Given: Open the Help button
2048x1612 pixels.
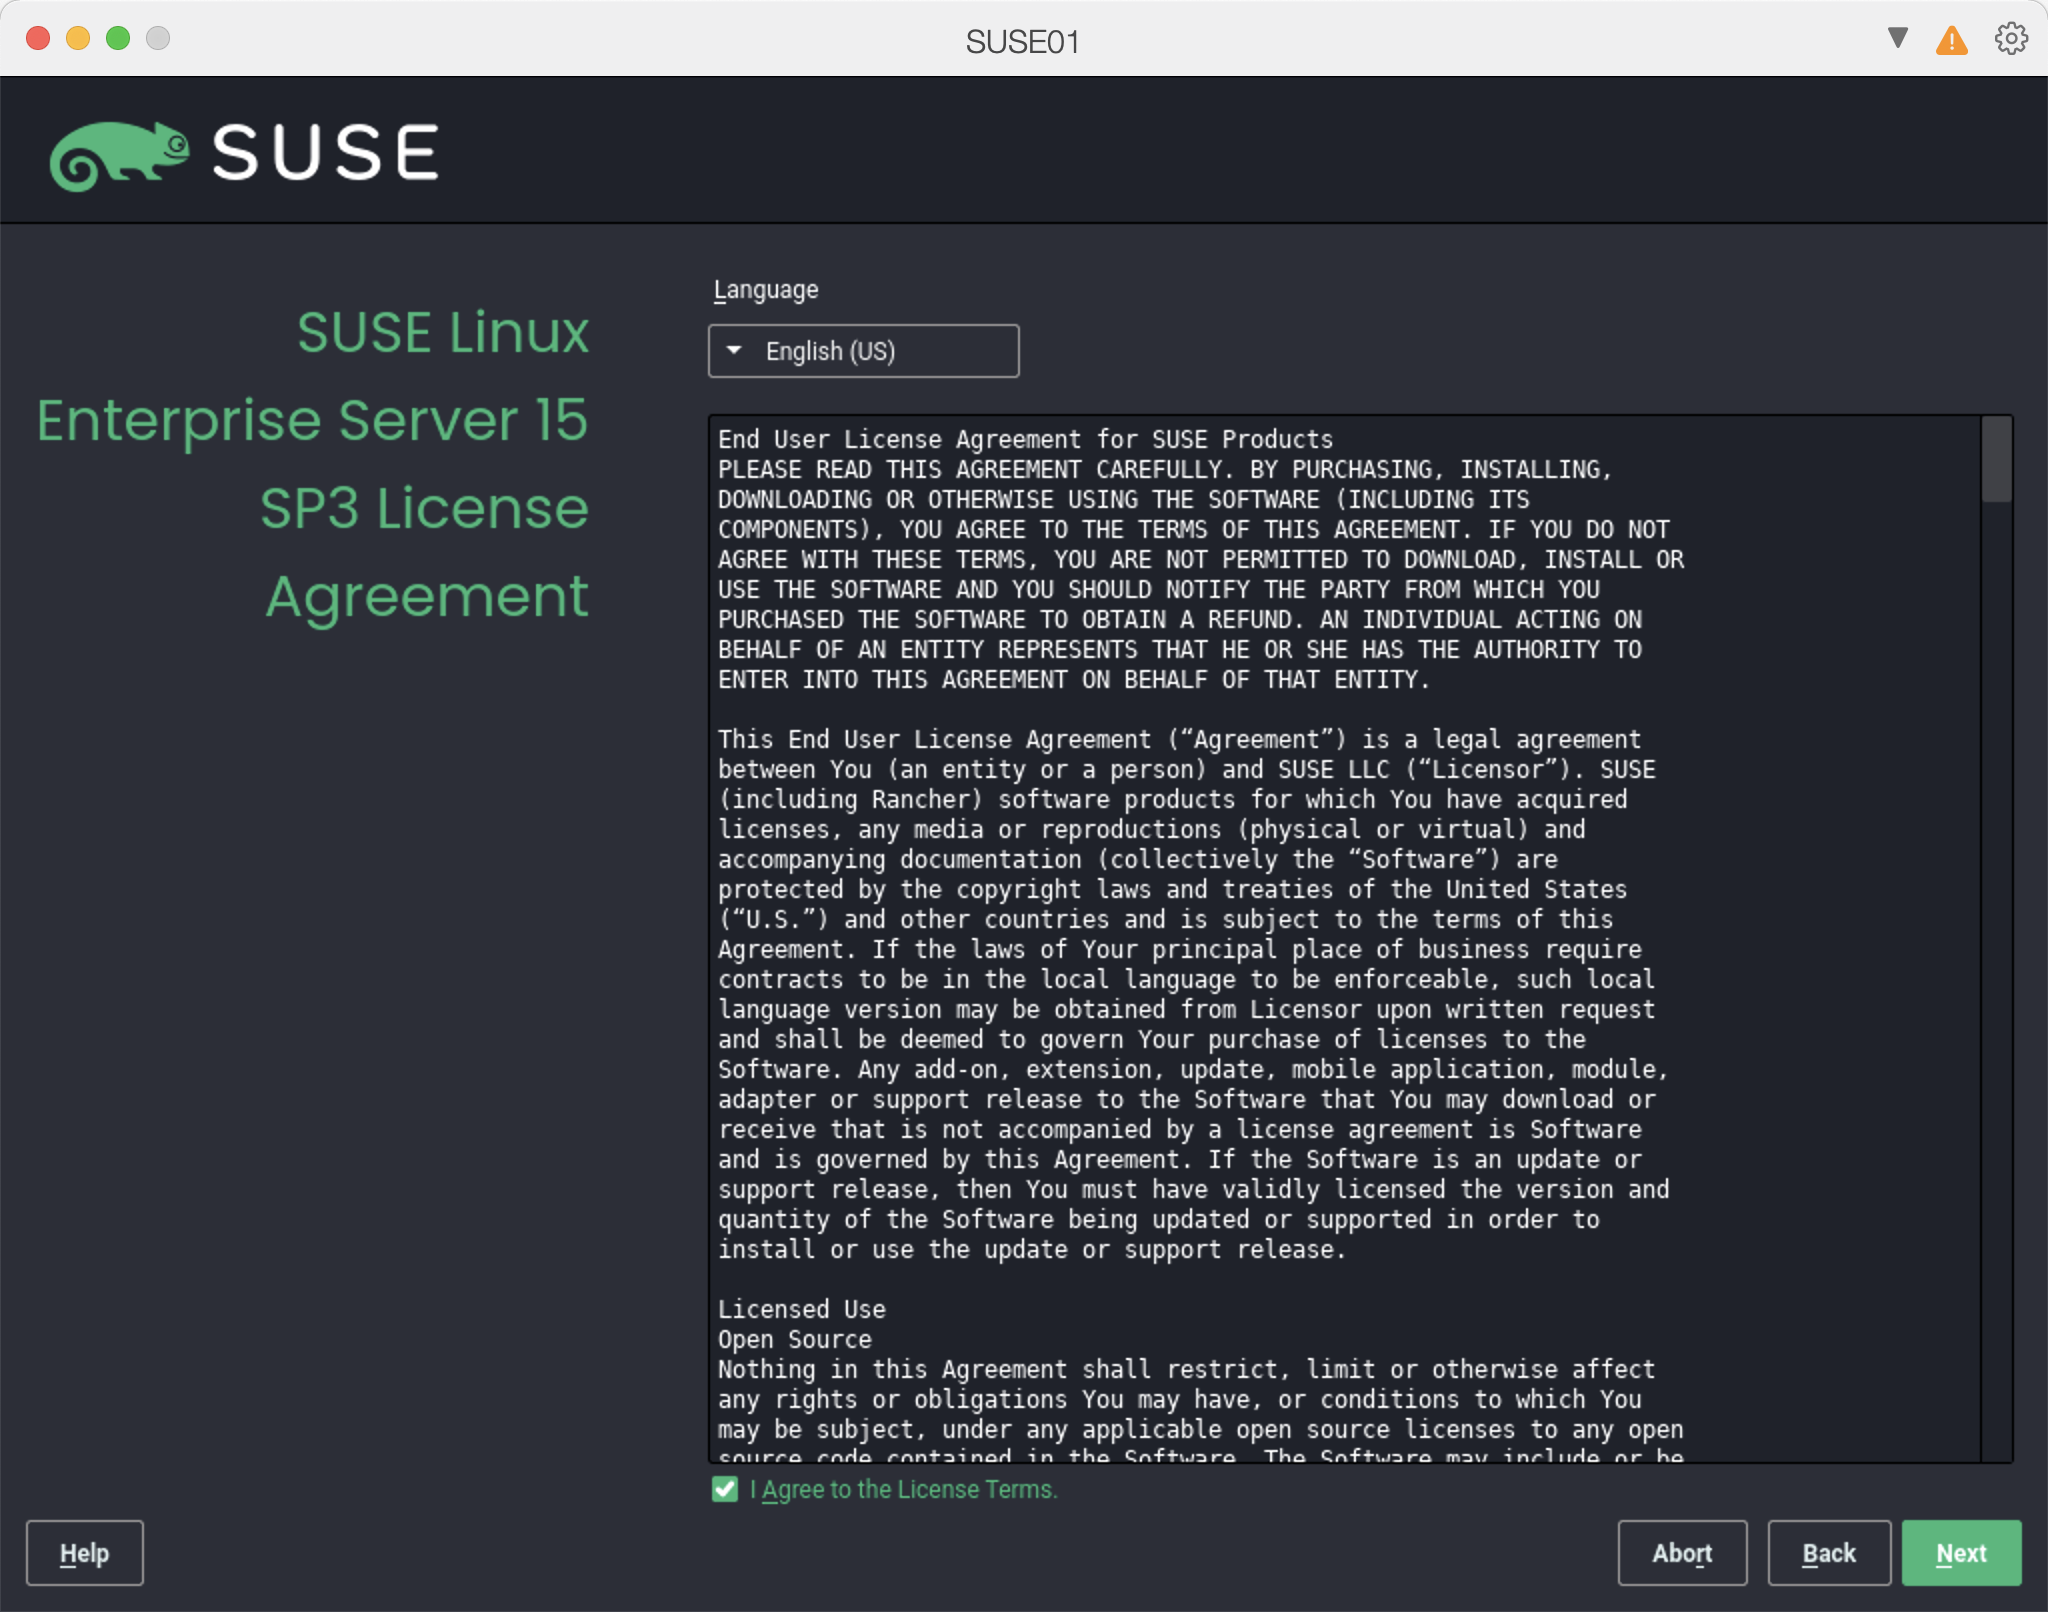Looking at the screenshot, I should point(85,1553).
